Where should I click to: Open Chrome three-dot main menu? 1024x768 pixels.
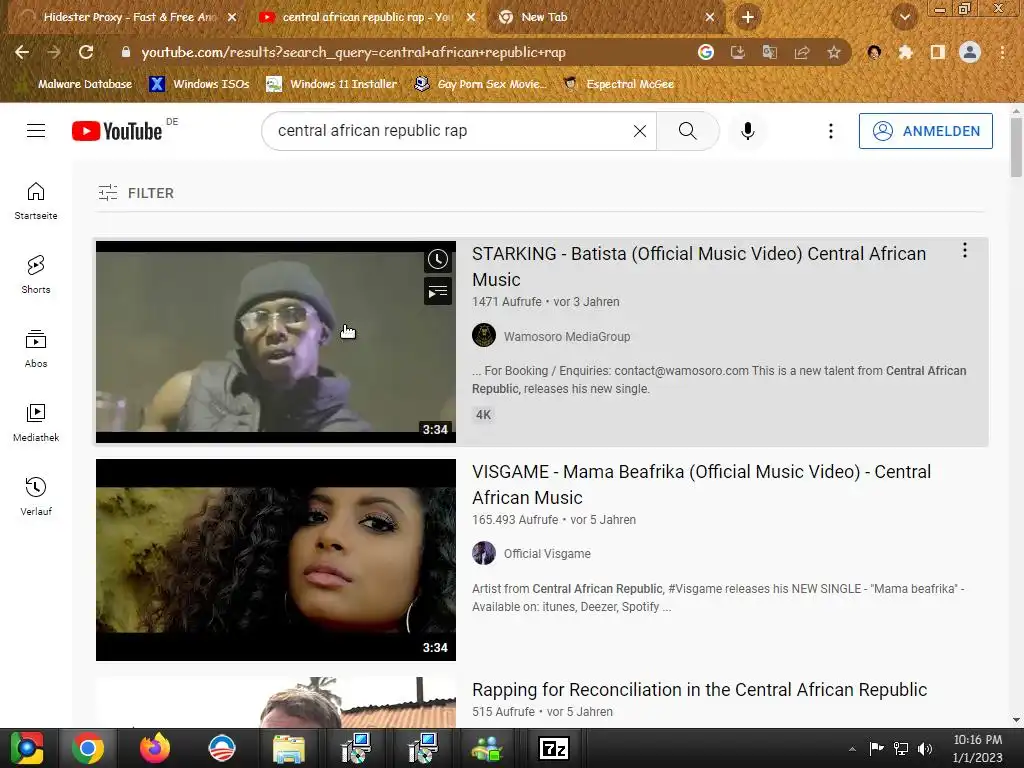1002,52
